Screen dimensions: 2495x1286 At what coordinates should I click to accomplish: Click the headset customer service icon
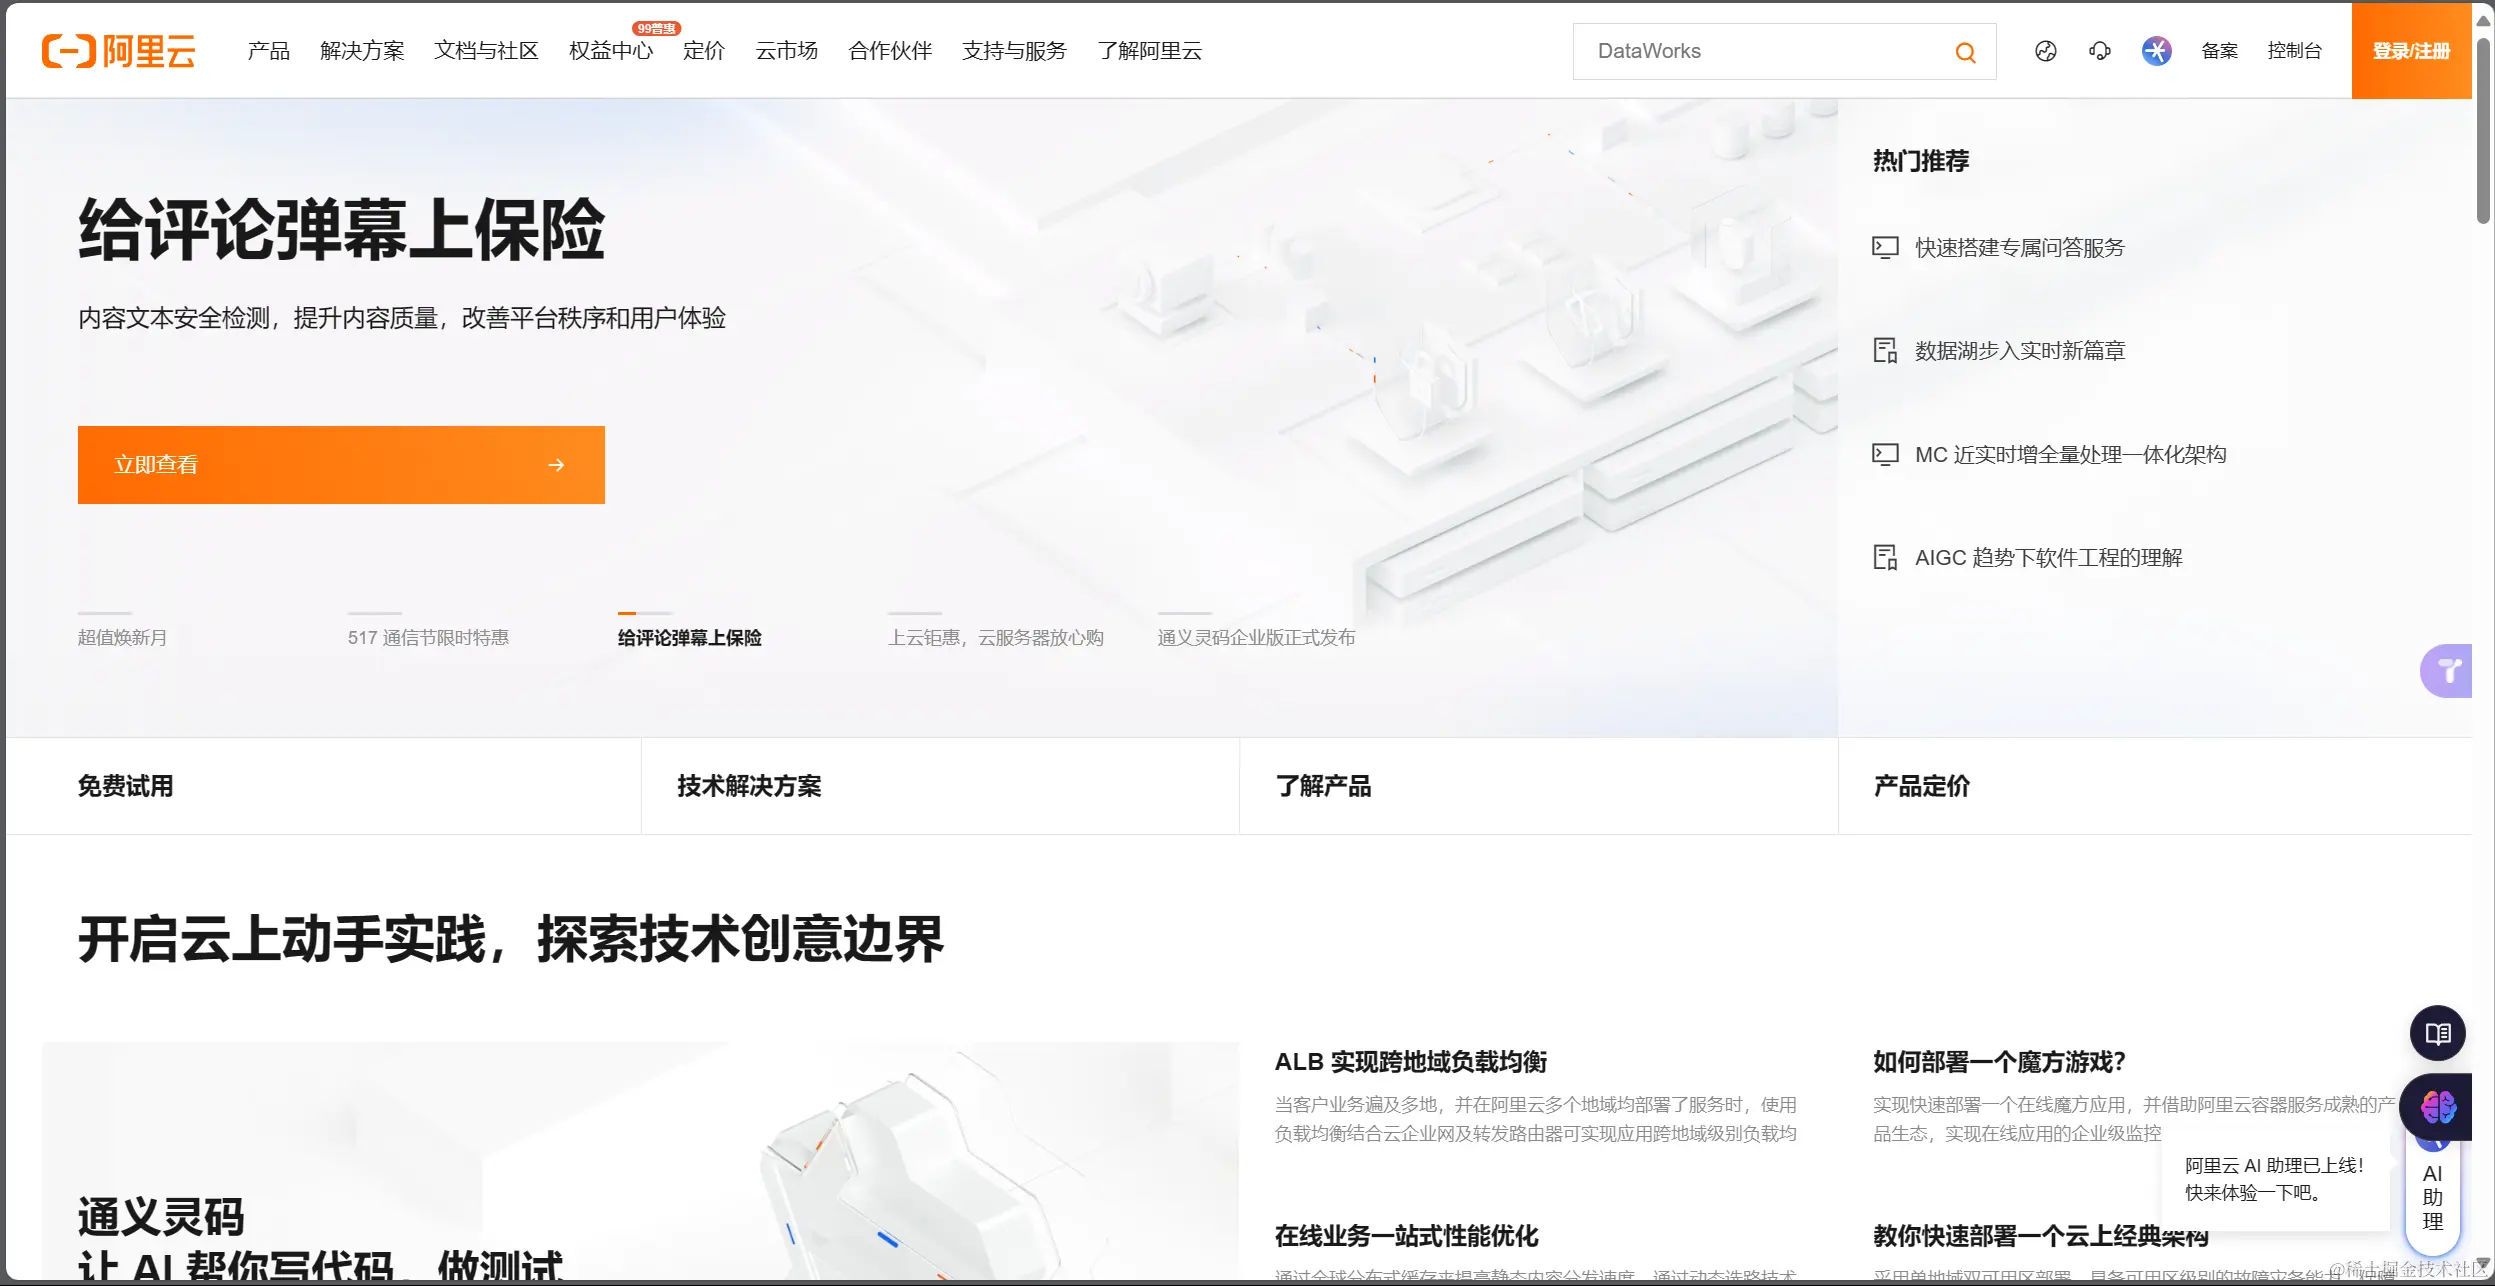(2100, 51)
